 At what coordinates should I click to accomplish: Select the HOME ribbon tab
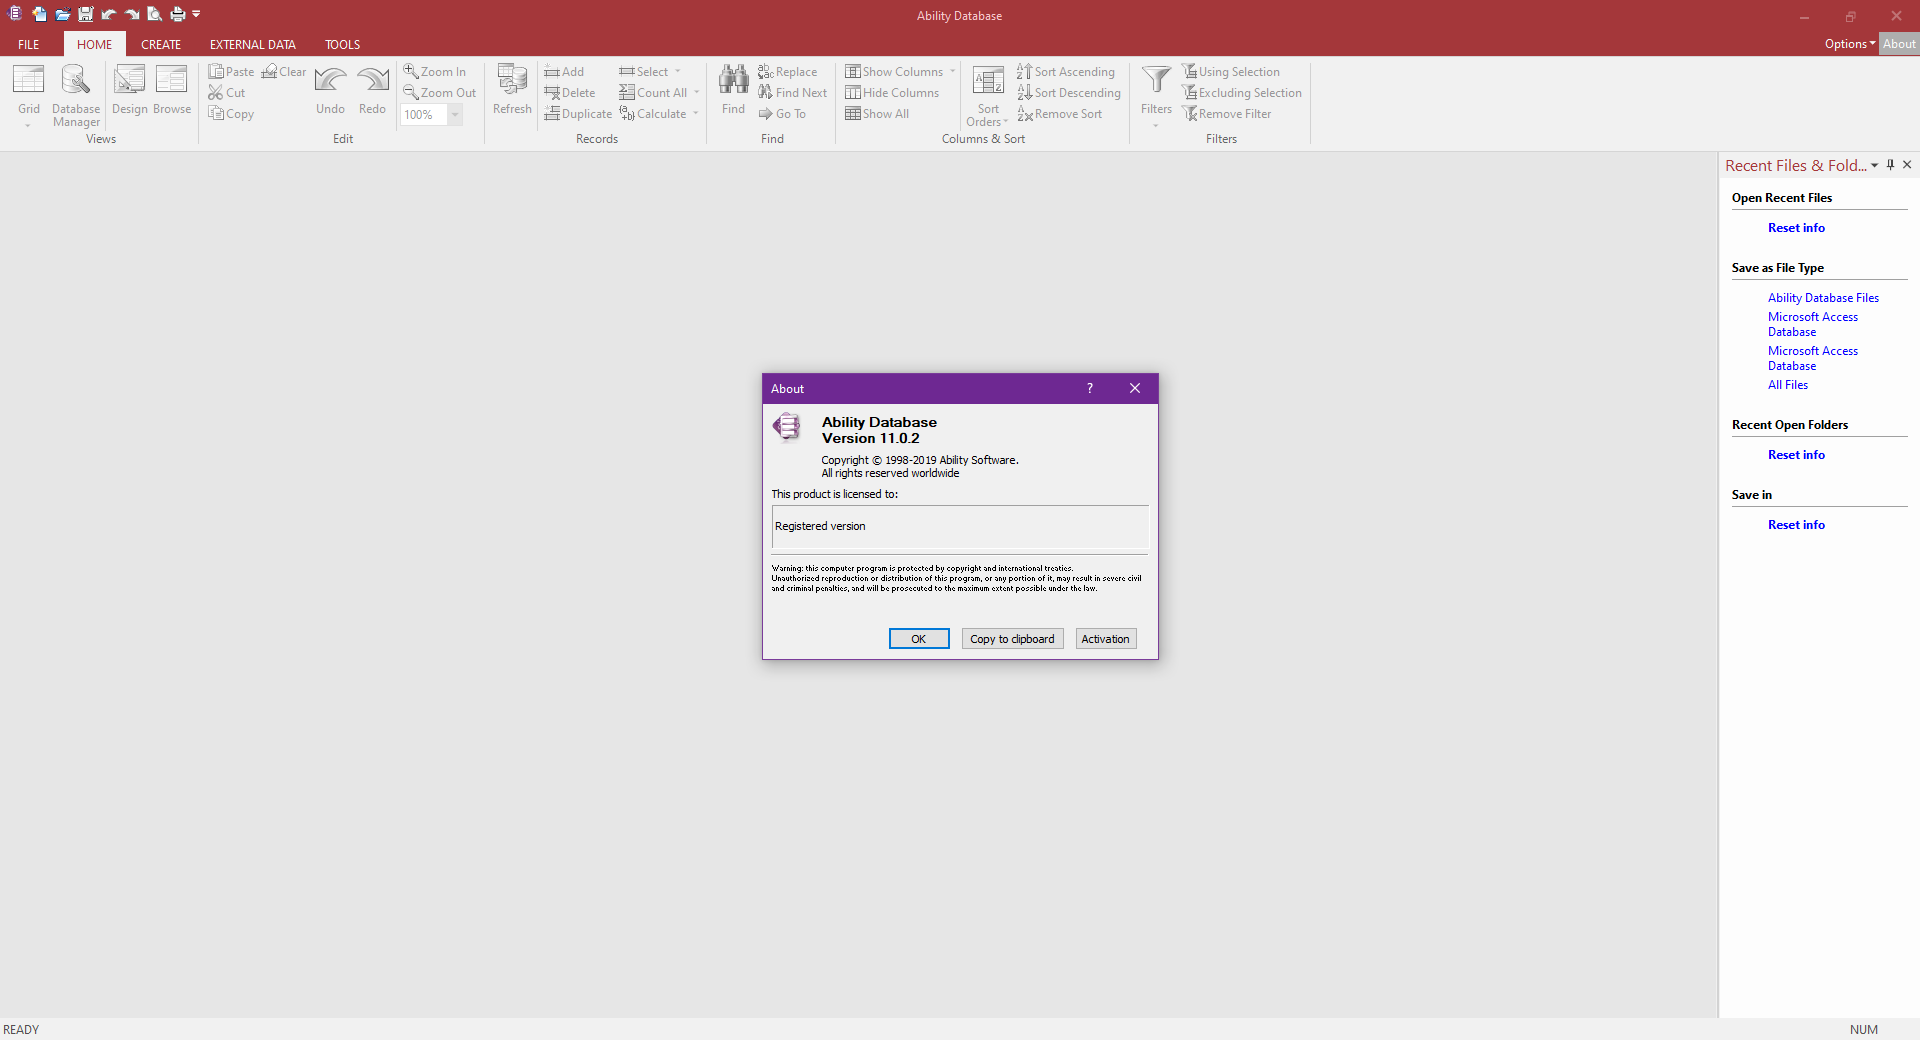click(95, 44)
